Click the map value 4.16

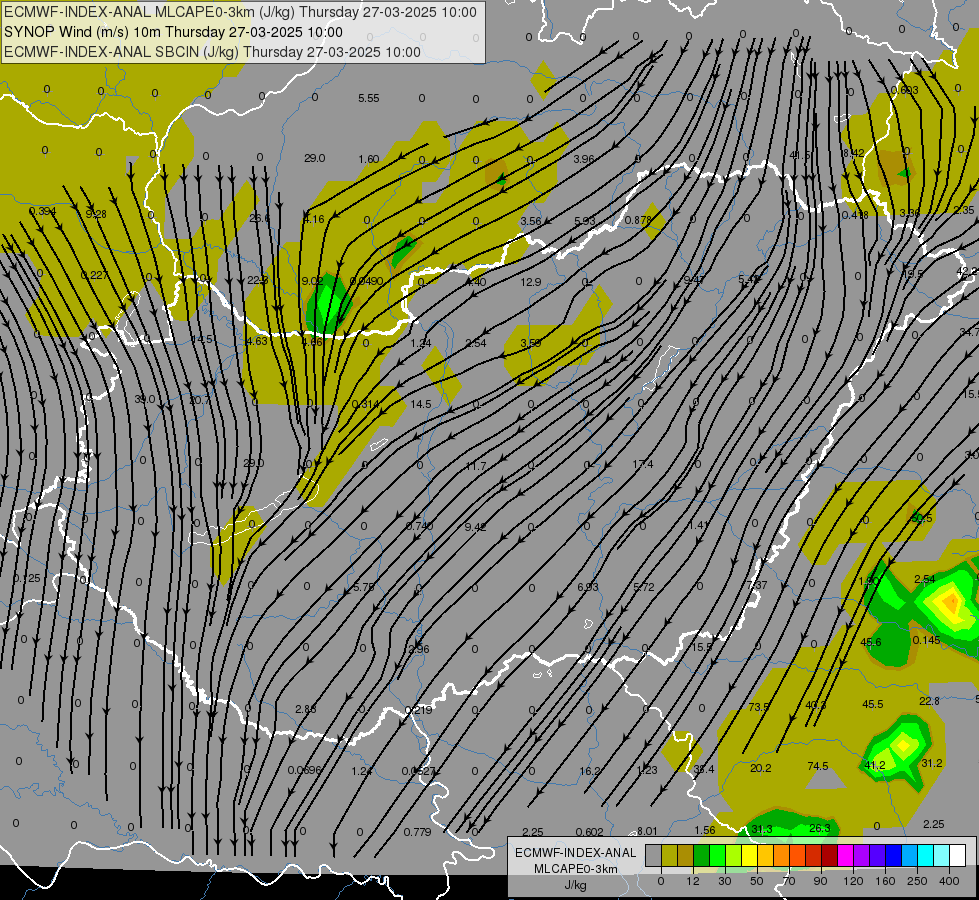pyautogui.click(x=313, y=219)
